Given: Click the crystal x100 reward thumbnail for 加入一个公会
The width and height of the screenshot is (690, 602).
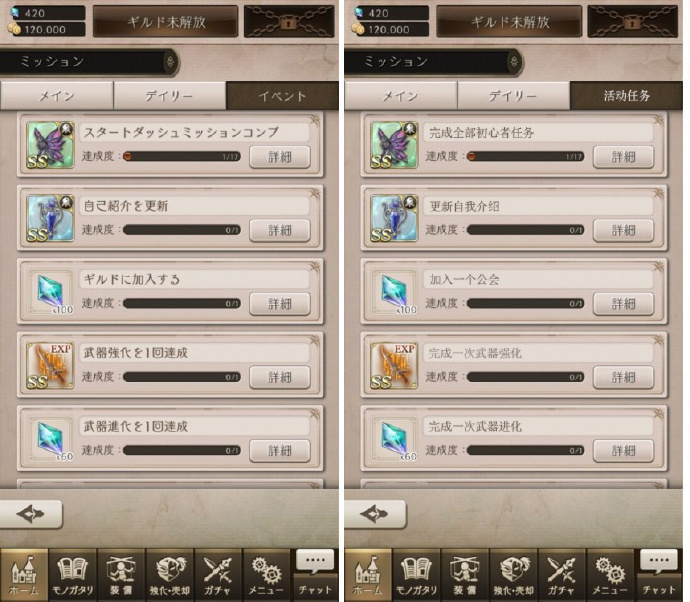Looking at the screenshot, I should tap(394, 292).
